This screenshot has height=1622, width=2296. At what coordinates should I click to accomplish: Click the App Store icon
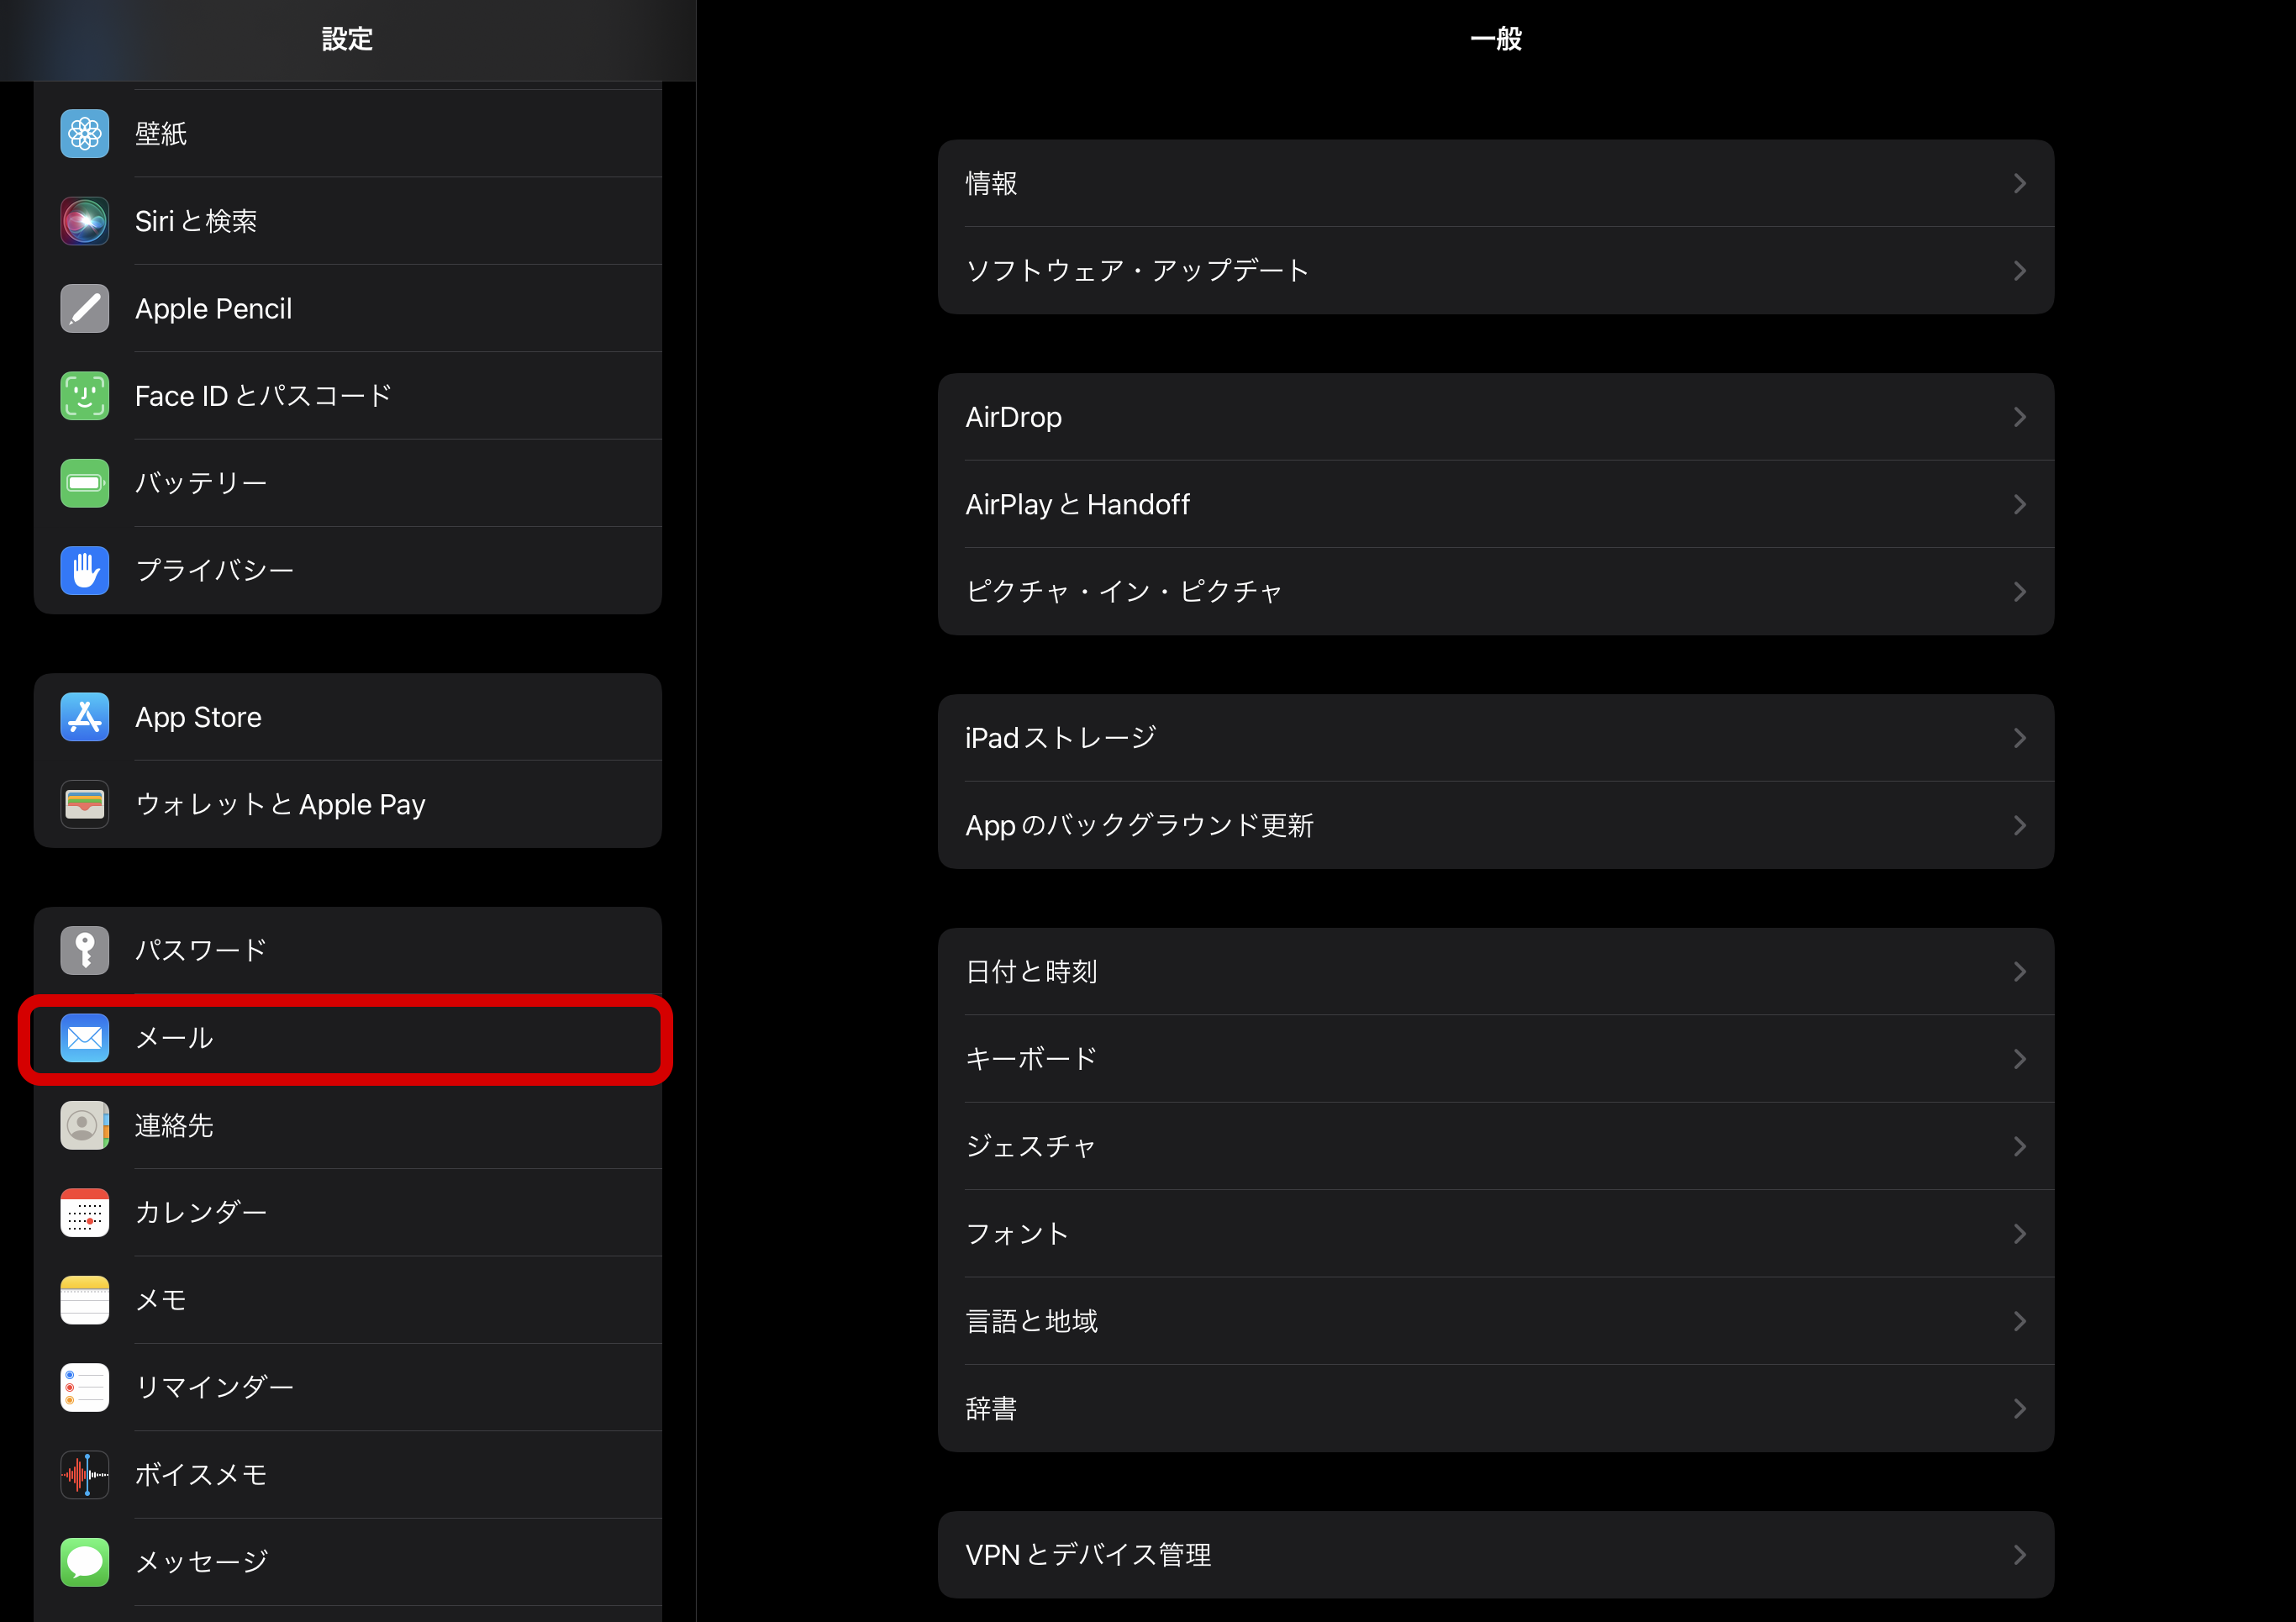click(85, 717)
